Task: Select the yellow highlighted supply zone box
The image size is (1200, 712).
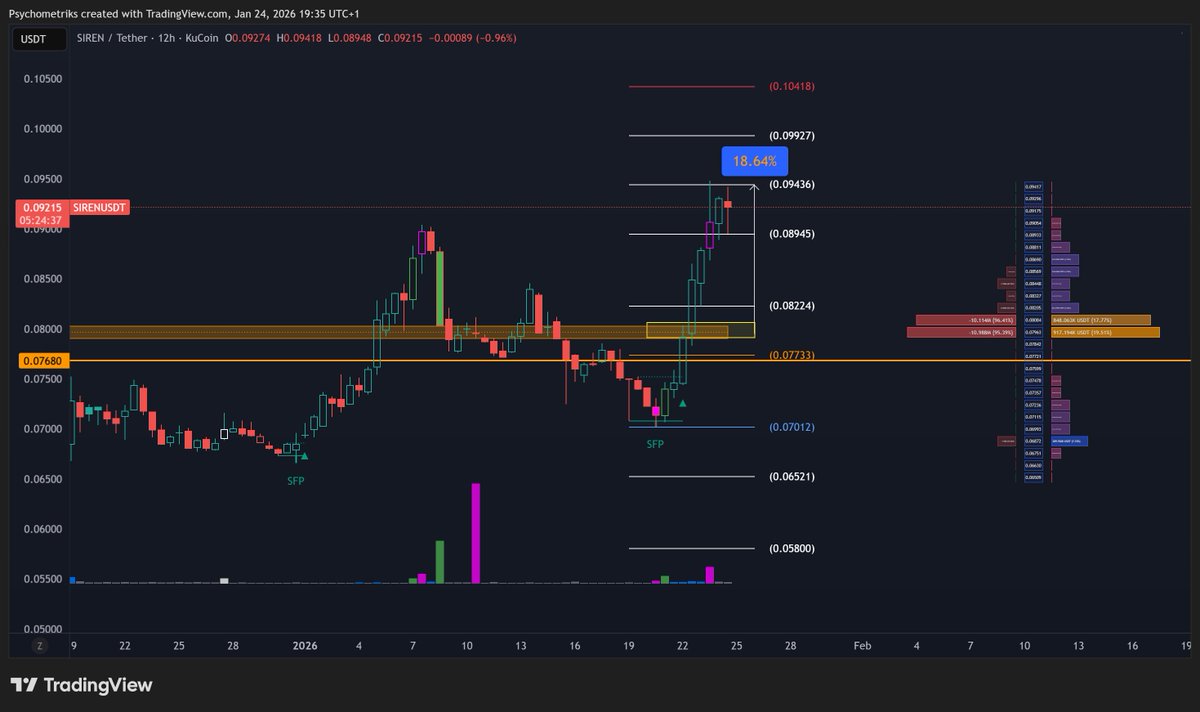Action: (700, 329)
